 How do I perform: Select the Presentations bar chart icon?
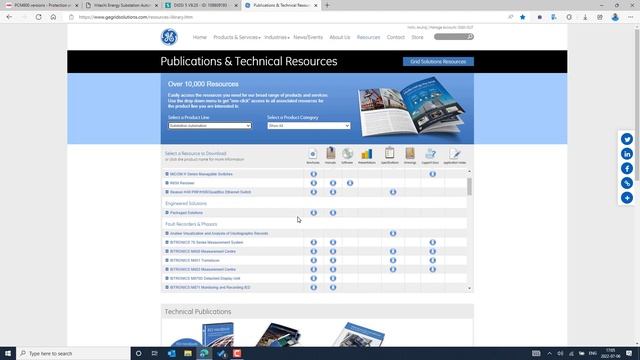tap(367, 153)
